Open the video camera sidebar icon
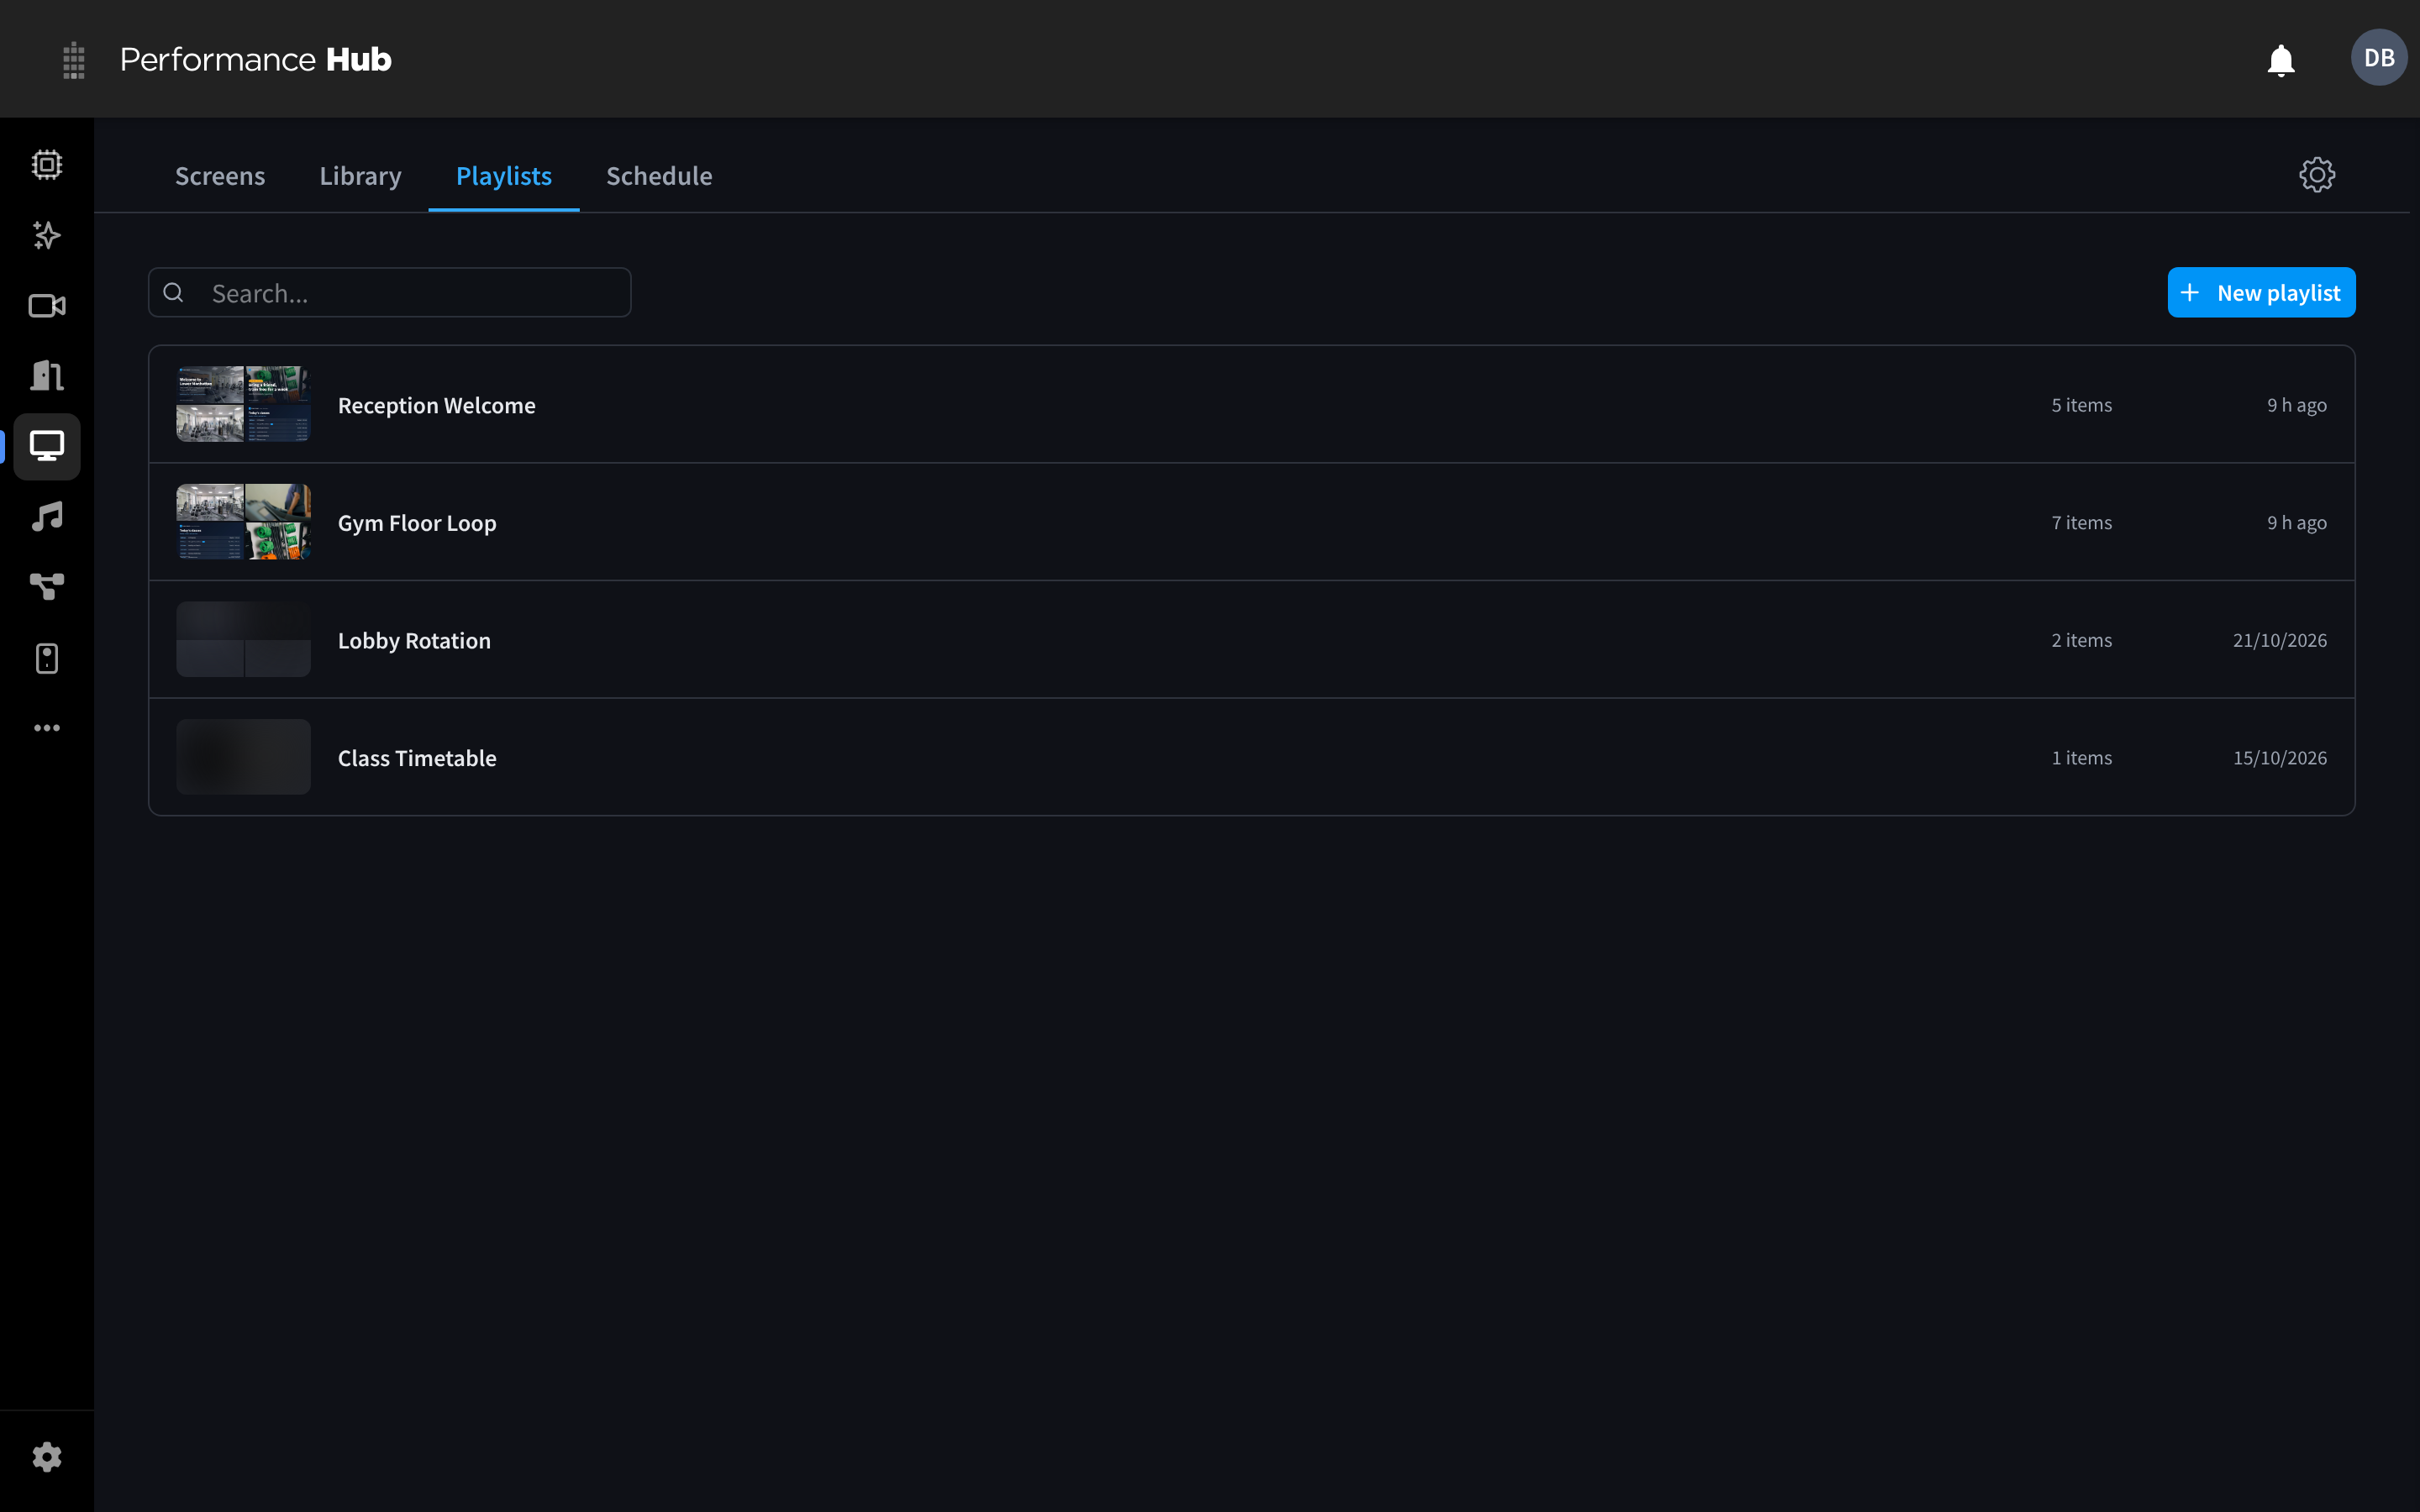The height and width of the screenshot is (1512, 2420). [x=47, y=306]
